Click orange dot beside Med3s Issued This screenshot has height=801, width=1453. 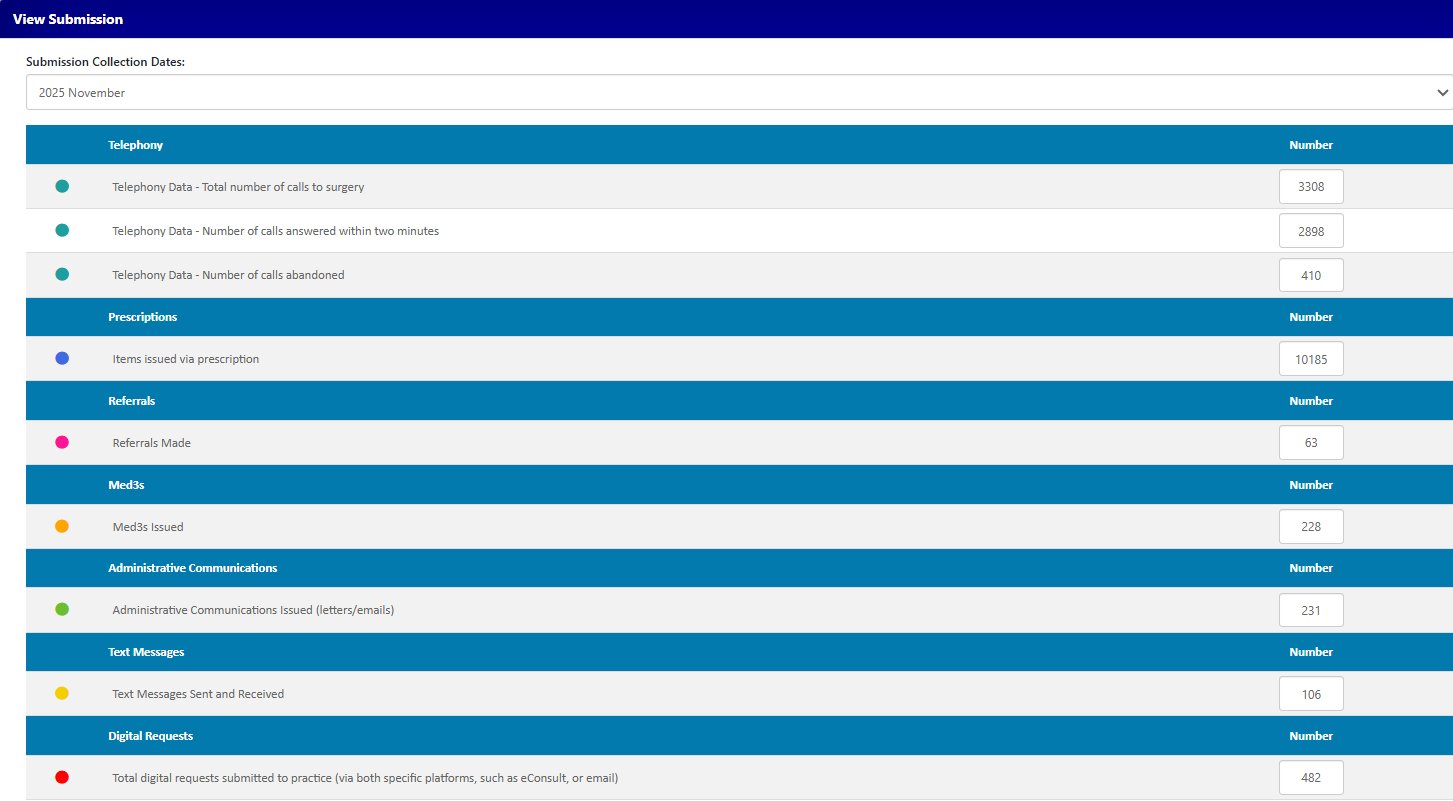pyautogui.click(x=62, y=526)
